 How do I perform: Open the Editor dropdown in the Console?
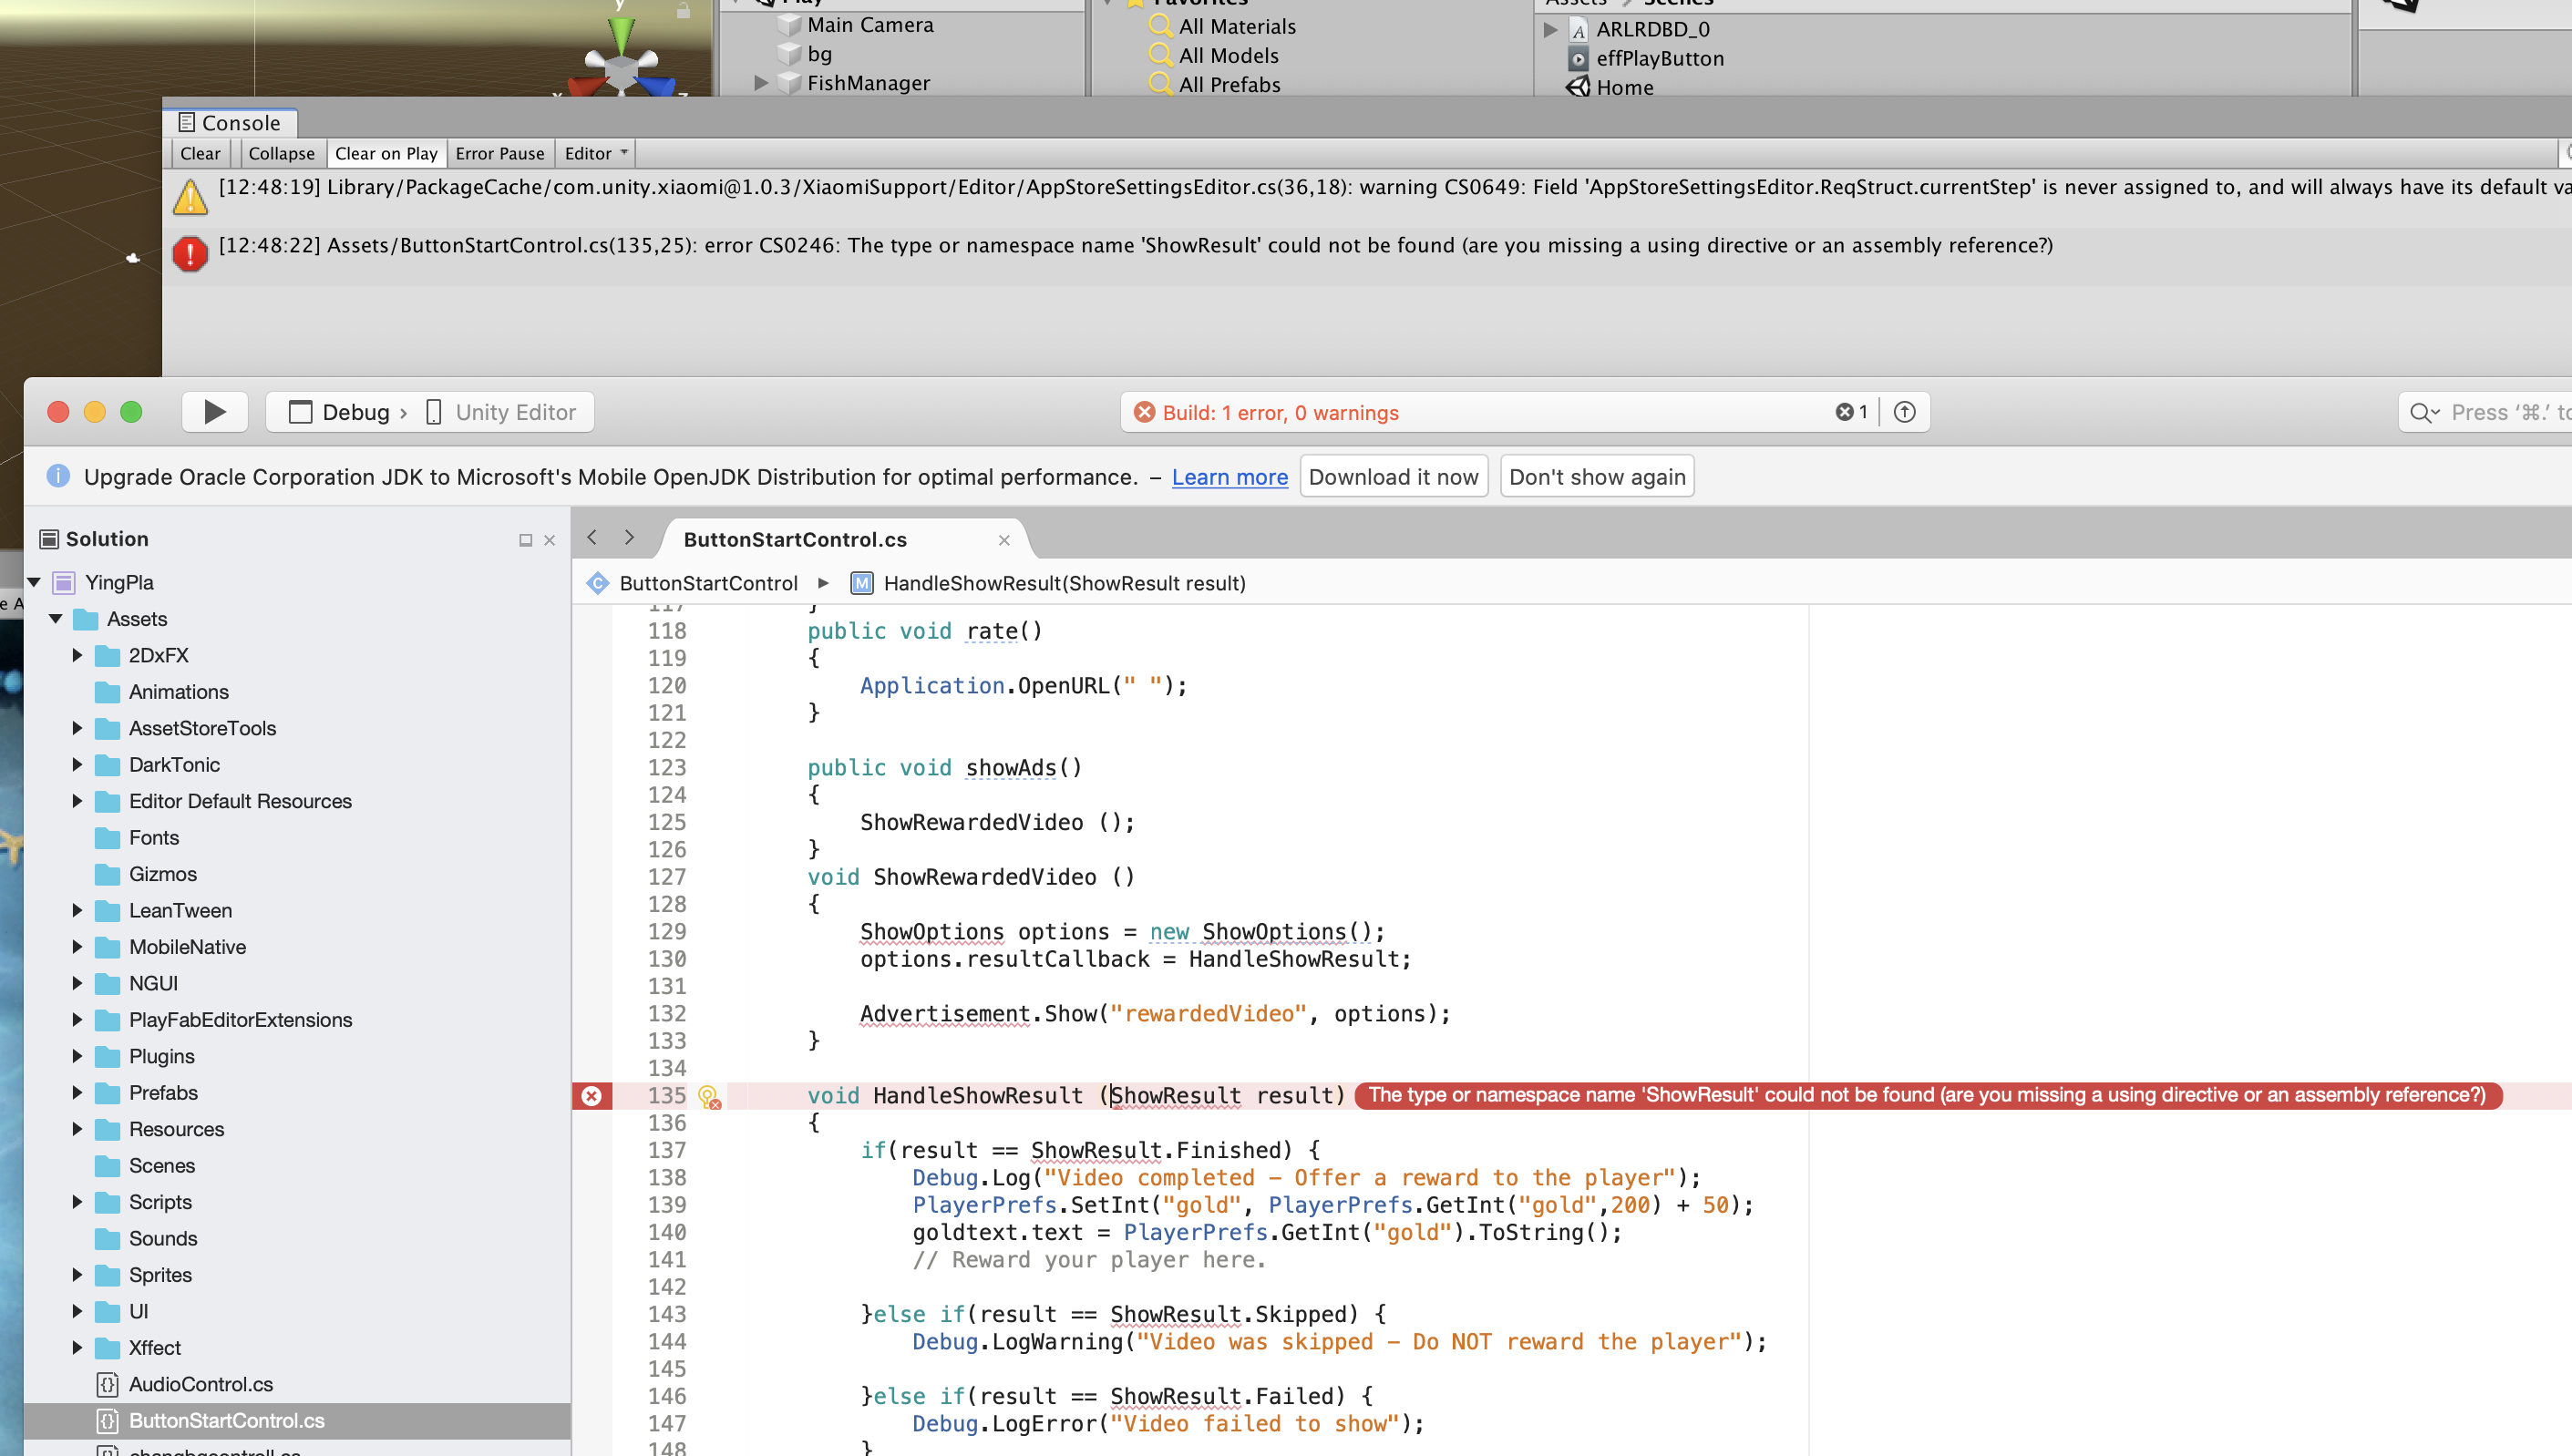(x=595, y=153)
